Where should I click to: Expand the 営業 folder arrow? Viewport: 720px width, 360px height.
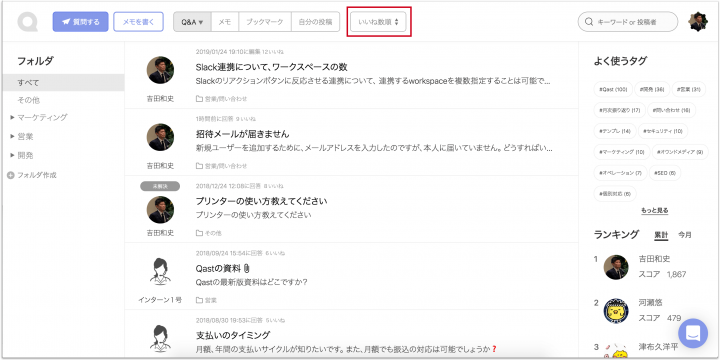click(x=12, y=136)
